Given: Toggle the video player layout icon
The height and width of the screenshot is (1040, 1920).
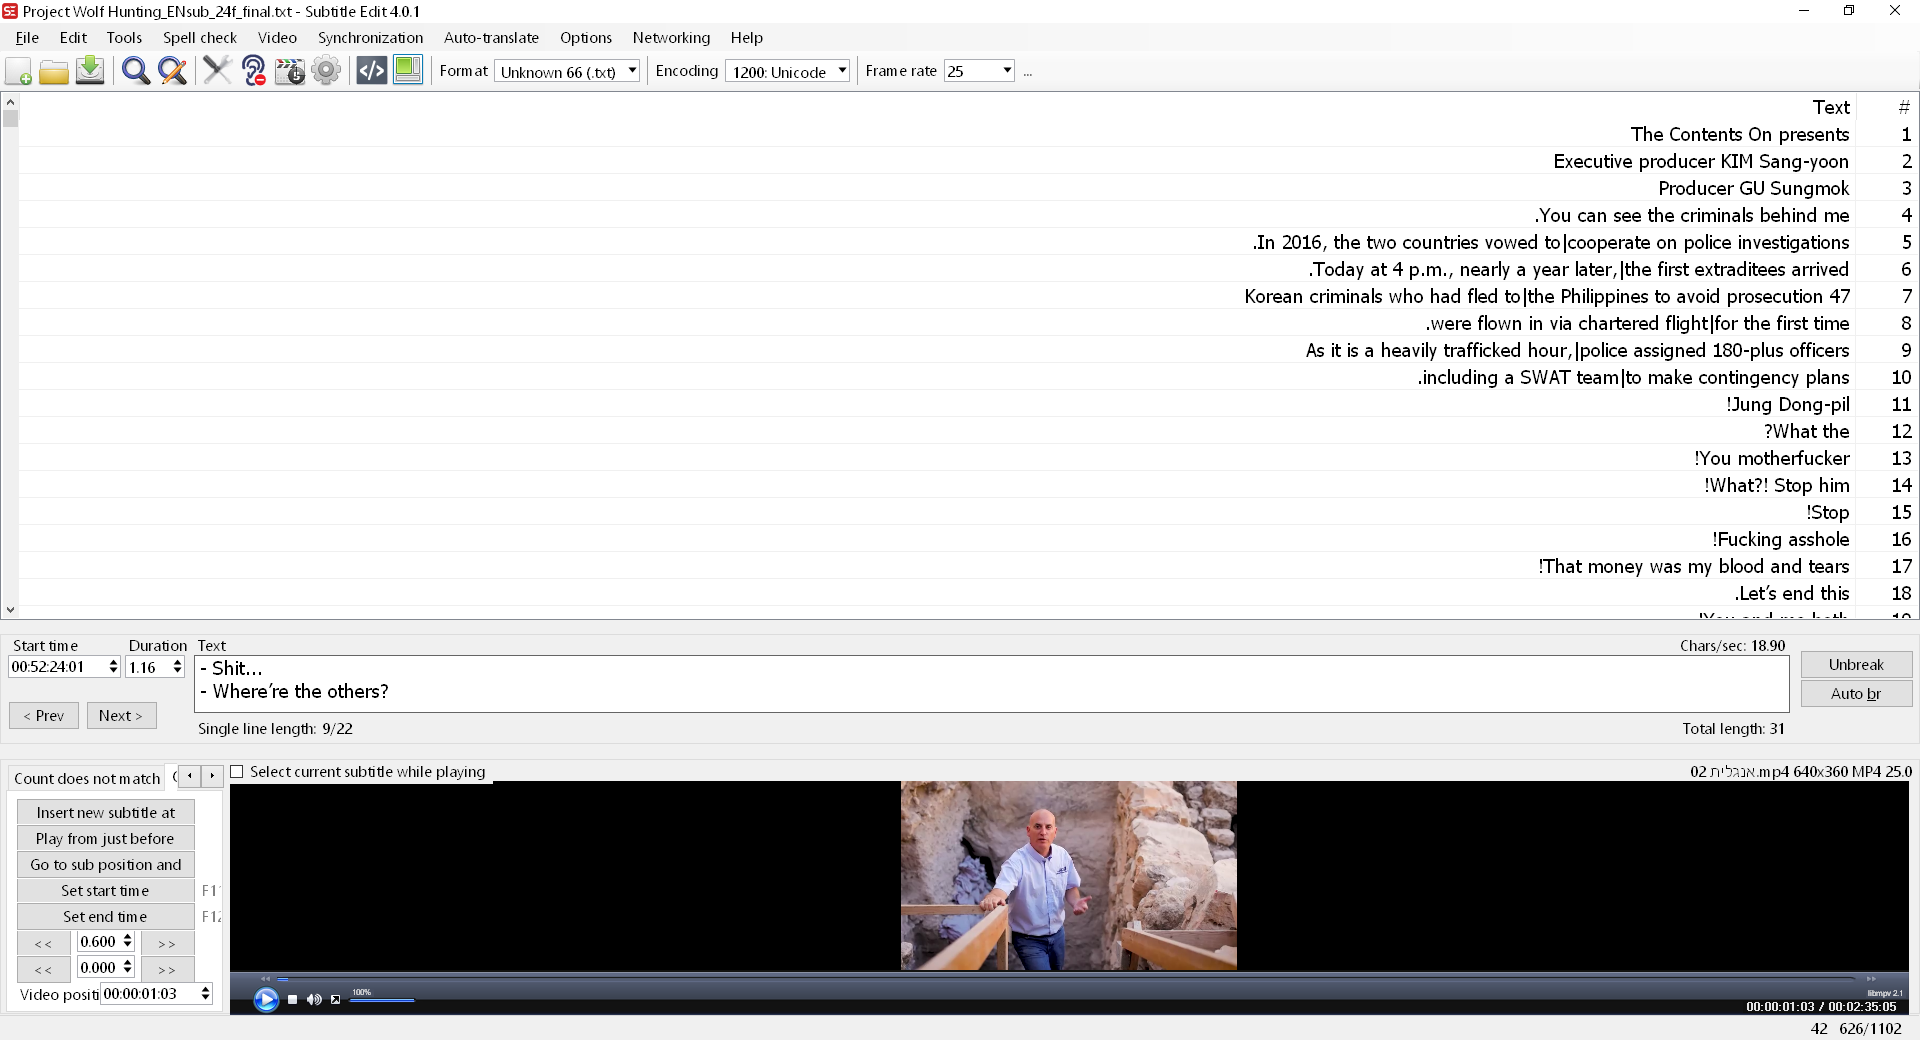Looking at the screenshot, I should click(407, 70).
